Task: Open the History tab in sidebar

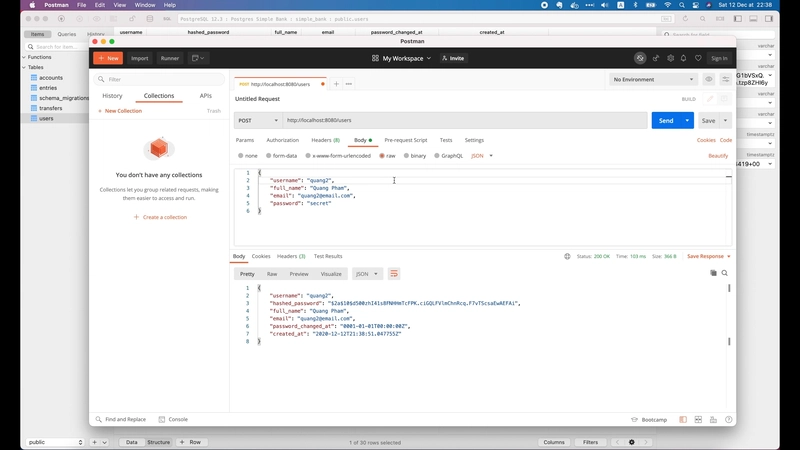Action: (112, 96)
